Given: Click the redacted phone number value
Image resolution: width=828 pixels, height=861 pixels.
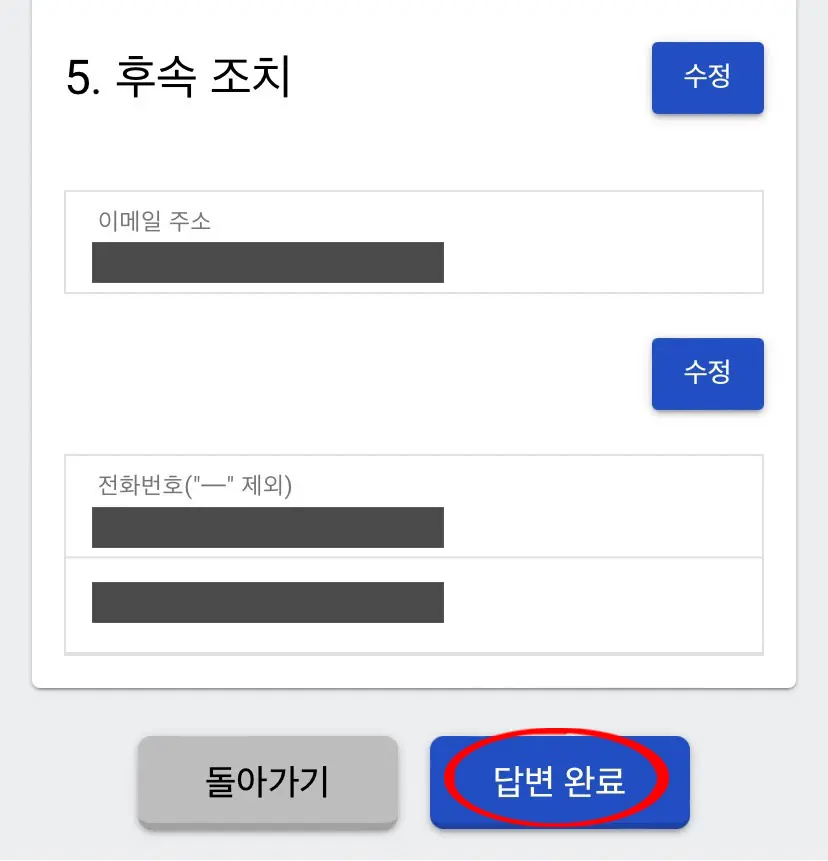Looking at the screenshot, I should click(267, 527).
